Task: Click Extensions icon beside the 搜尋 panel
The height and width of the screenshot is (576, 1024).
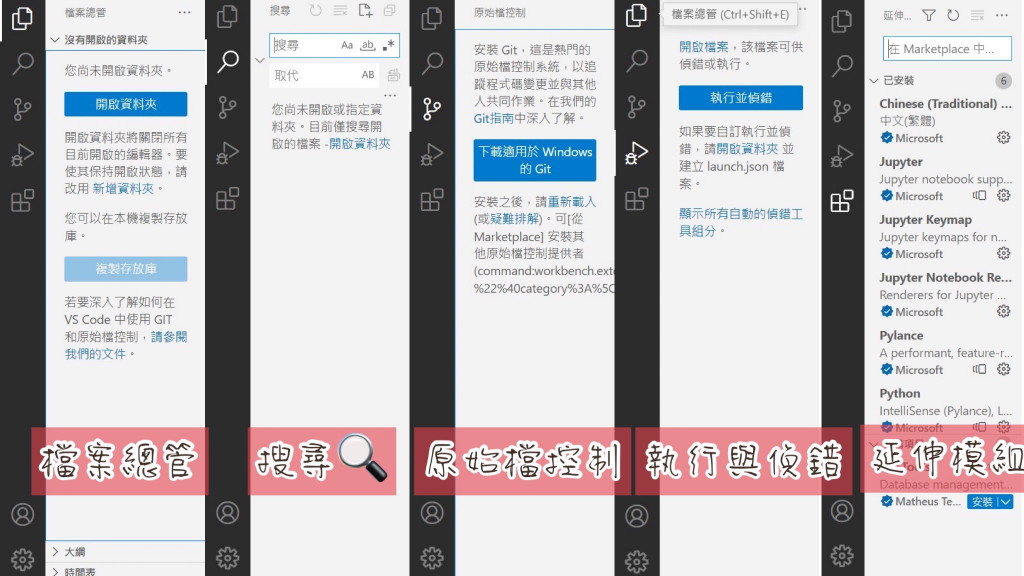Action: 227,199
